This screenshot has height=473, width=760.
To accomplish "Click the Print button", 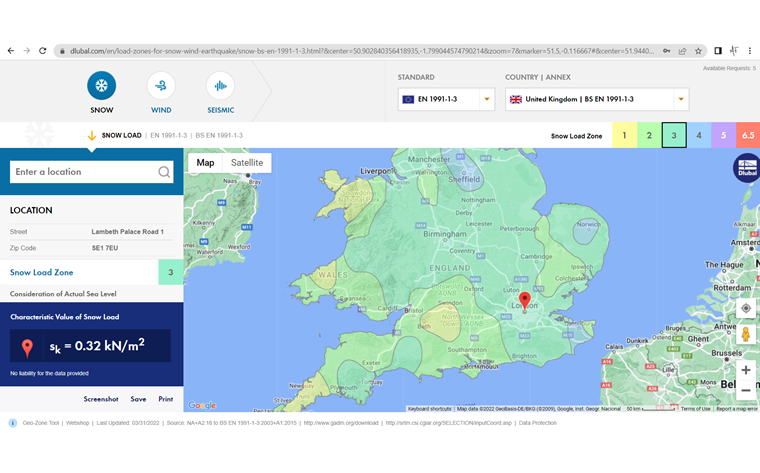I will [x=165, y=399].
